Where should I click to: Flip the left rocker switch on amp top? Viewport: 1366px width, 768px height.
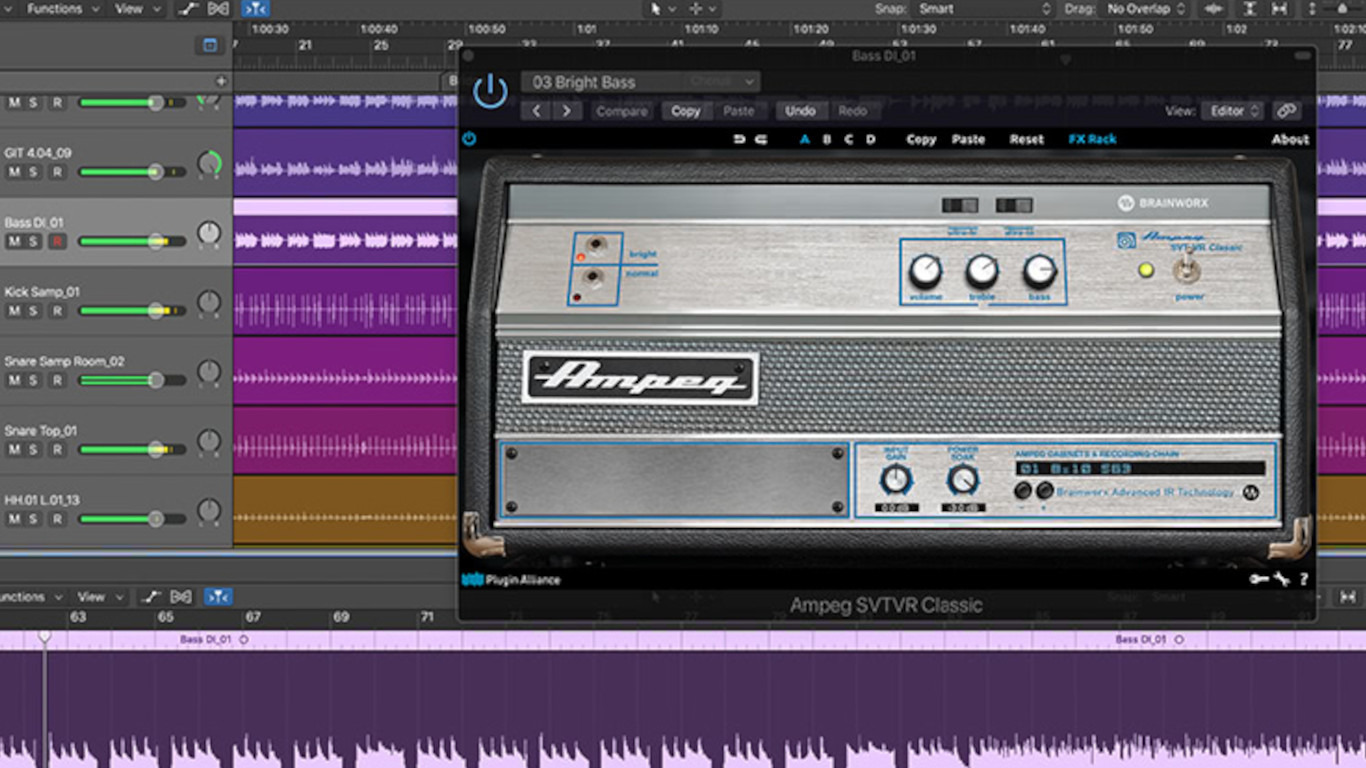960,205
